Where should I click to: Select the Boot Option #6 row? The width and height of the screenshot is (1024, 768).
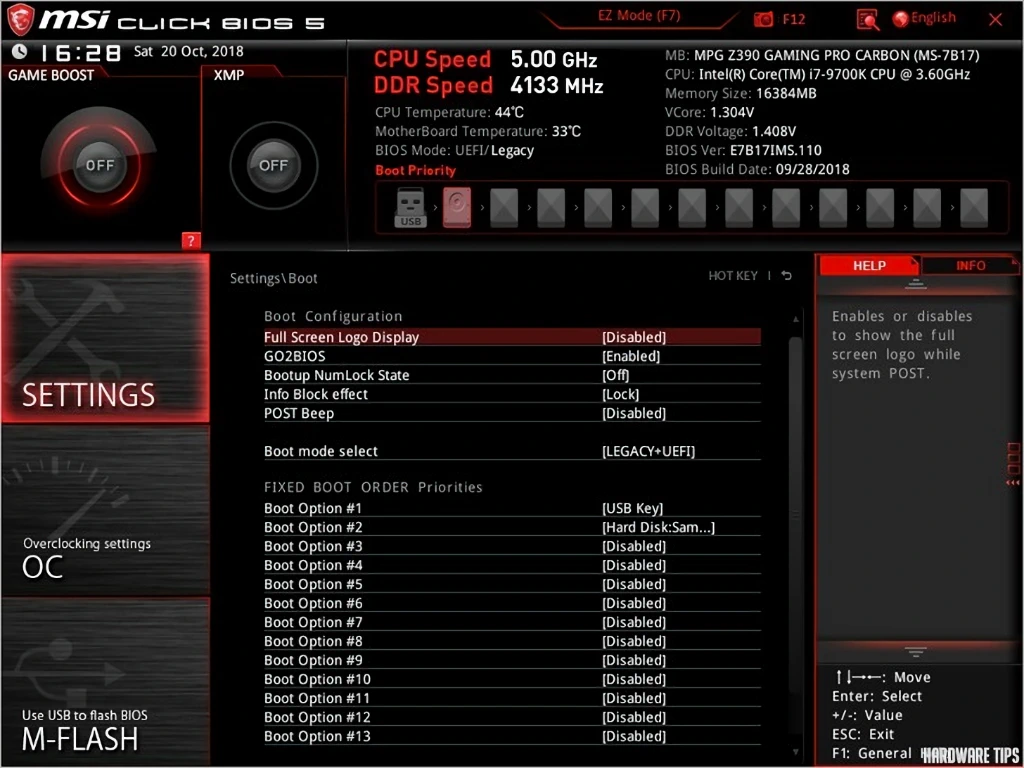(512, 603)
